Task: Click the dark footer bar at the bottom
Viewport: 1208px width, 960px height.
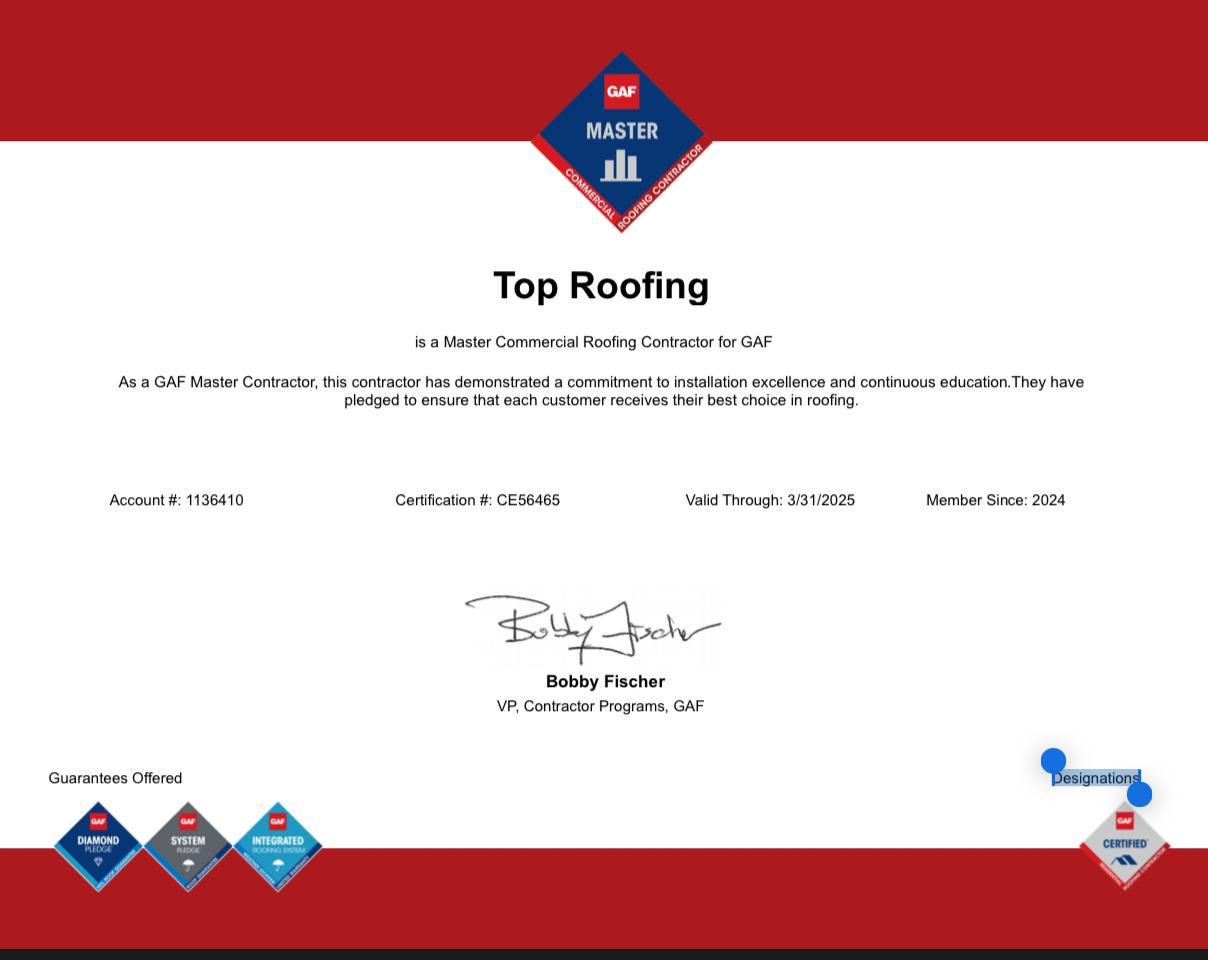Action: [x=604, y=952]
